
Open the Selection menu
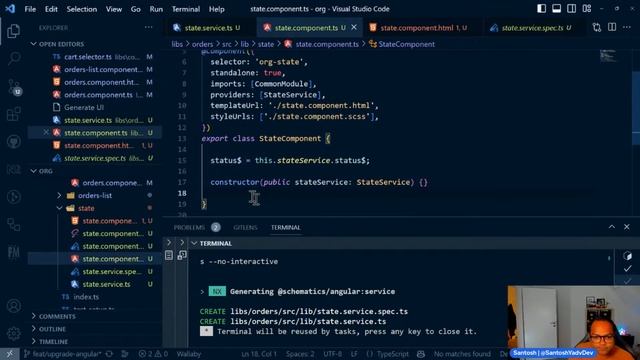(82, 9)
